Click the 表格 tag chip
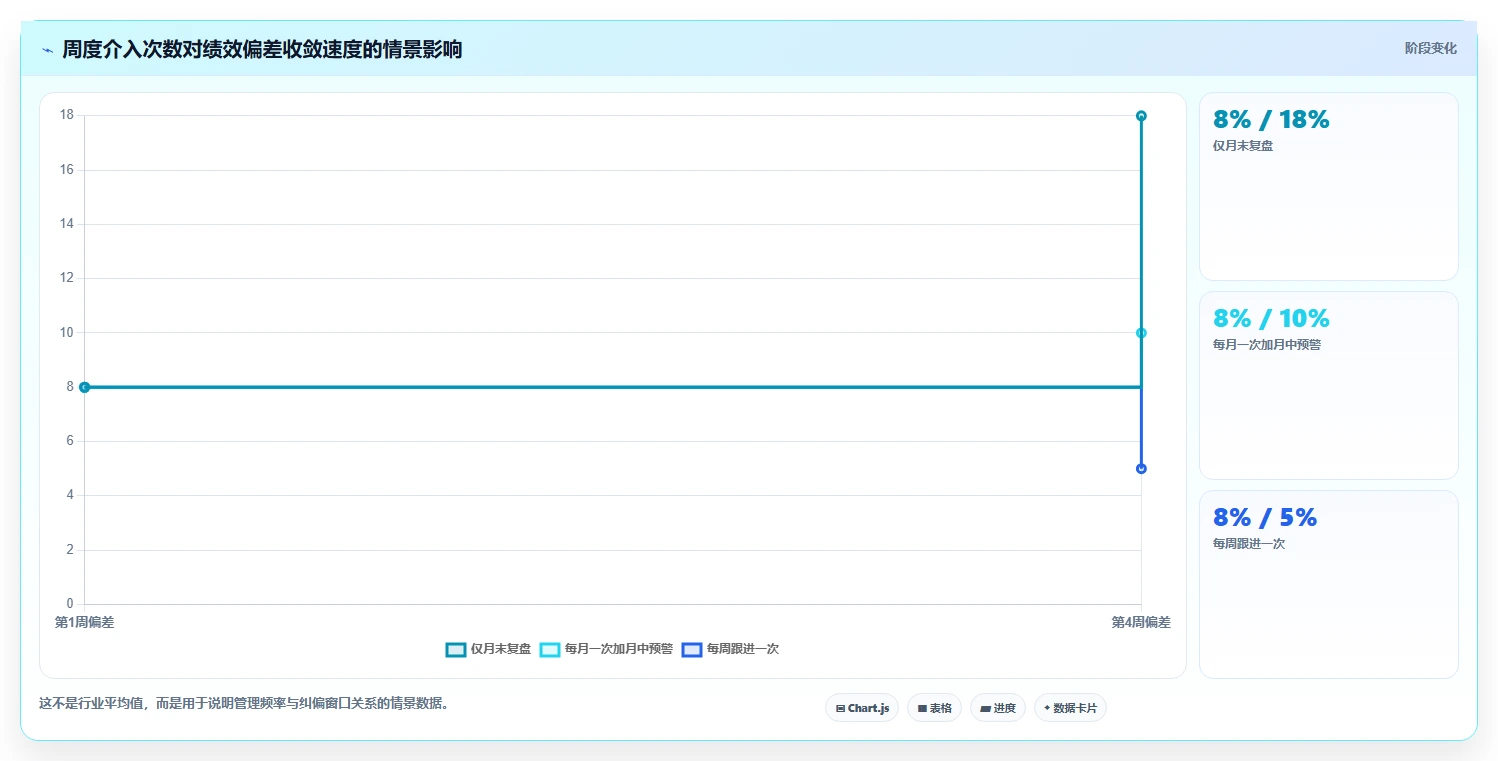Viewport: 1498px width, 761px height. tap(934, 708)
